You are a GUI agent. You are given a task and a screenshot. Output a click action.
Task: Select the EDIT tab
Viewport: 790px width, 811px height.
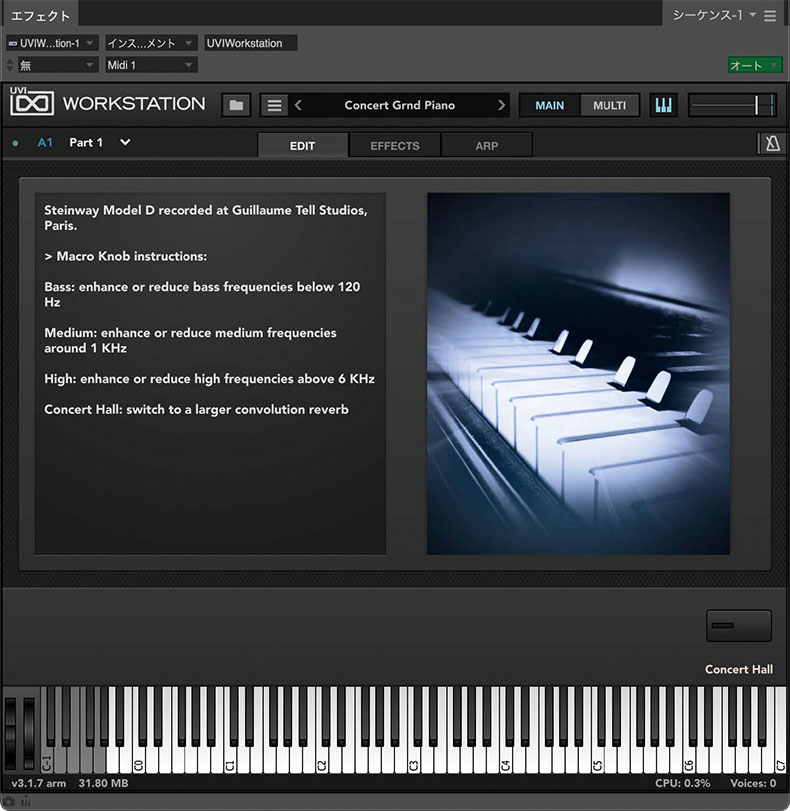coord(303,145)
